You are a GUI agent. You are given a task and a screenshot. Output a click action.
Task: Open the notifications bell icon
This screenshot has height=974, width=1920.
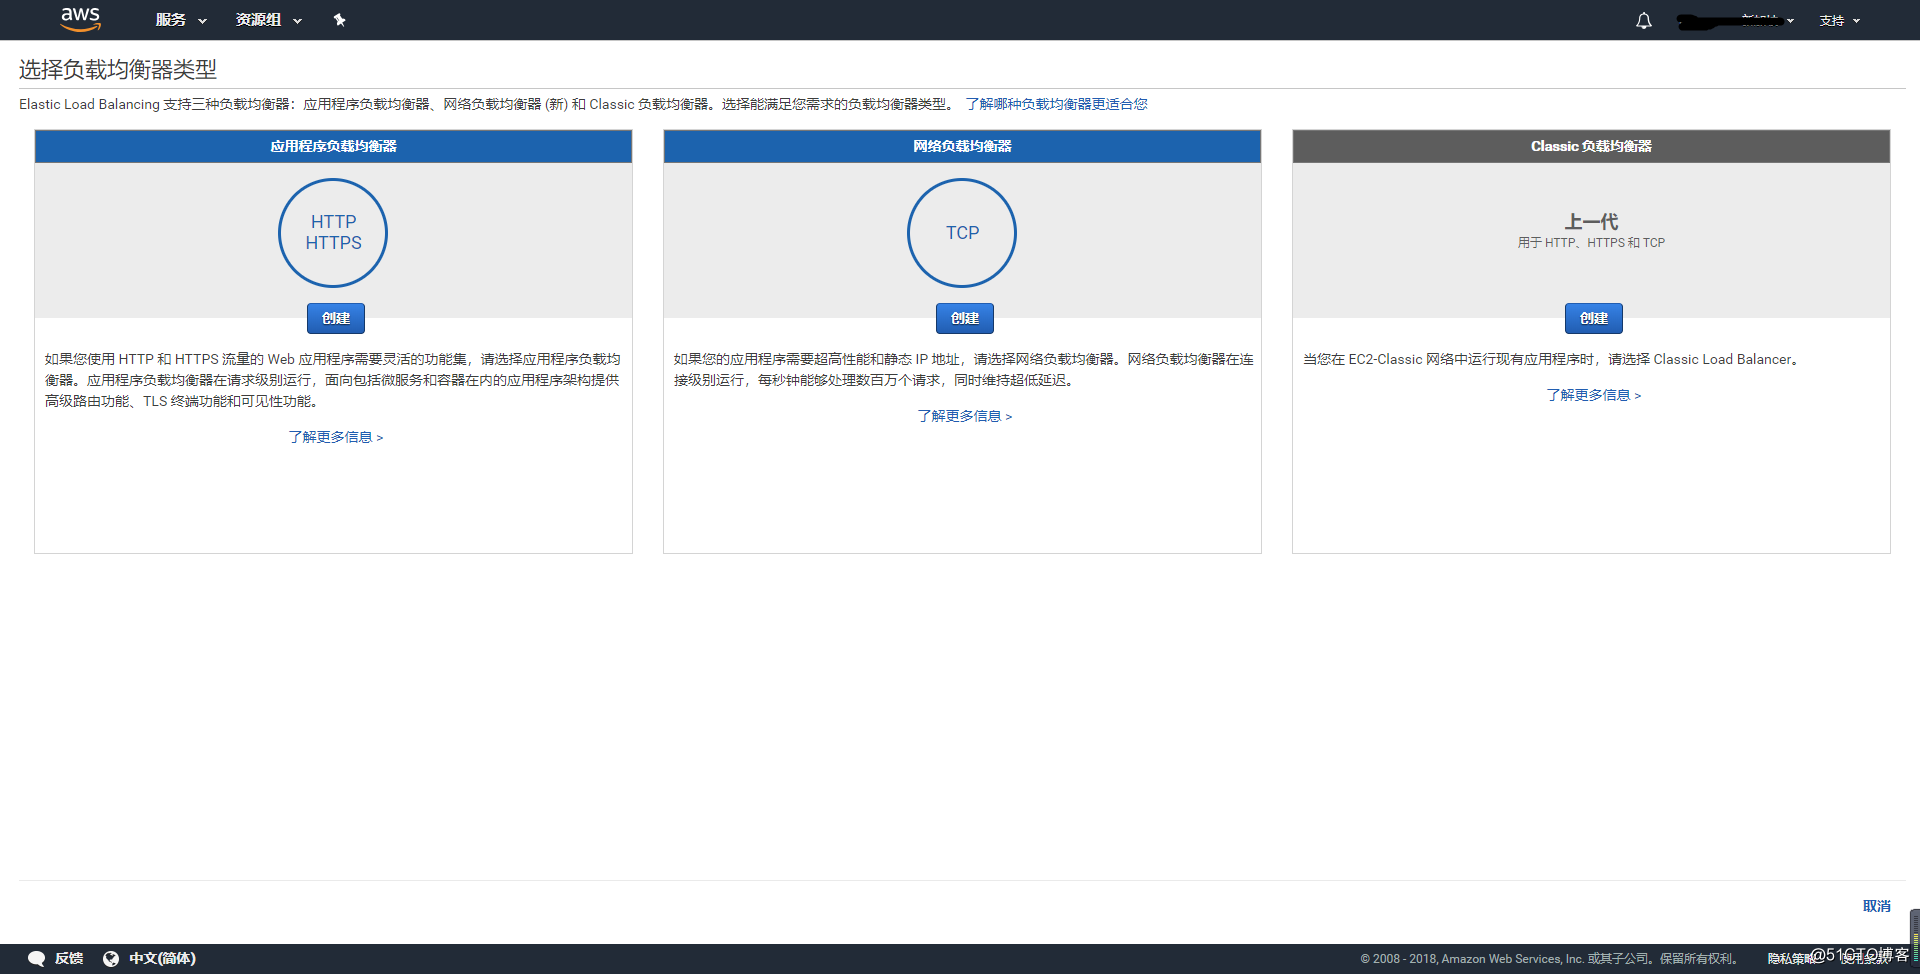tap(1644, 21)
